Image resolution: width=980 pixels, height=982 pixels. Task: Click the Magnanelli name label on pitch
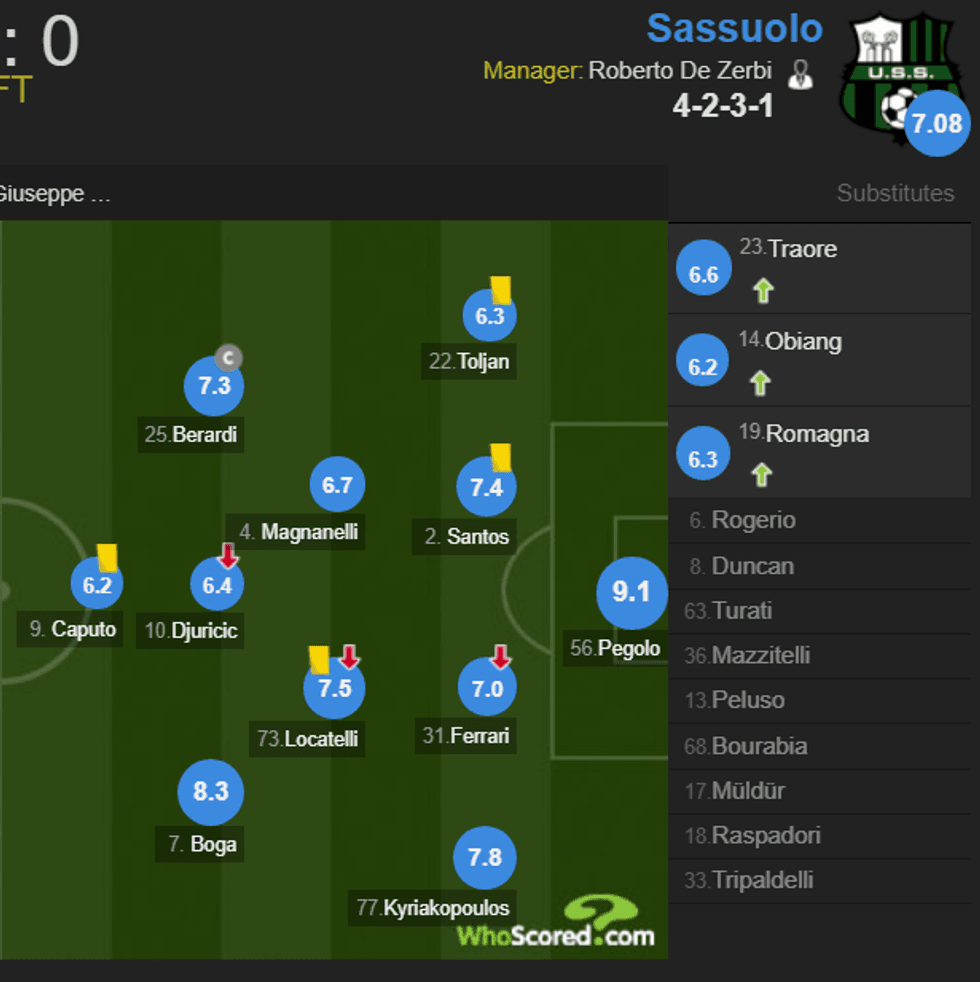coord(308,532)
